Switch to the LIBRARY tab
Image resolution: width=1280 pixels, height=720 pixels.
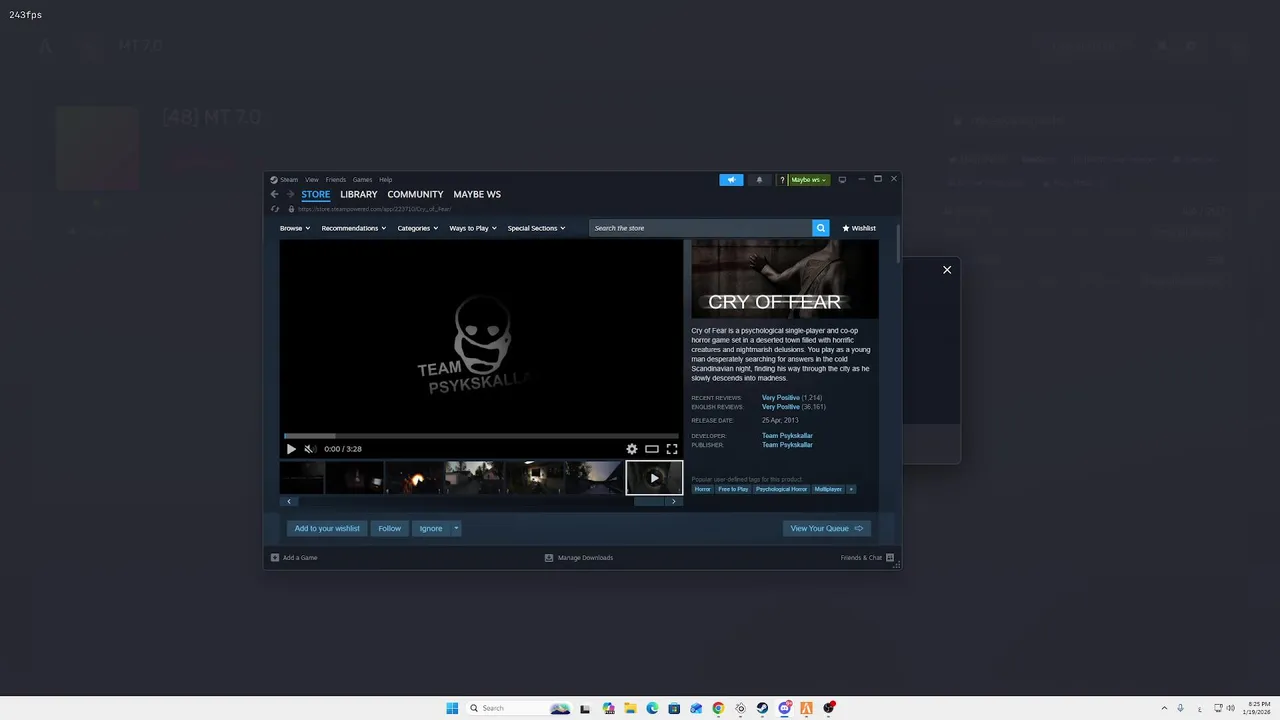coord(358,194)
